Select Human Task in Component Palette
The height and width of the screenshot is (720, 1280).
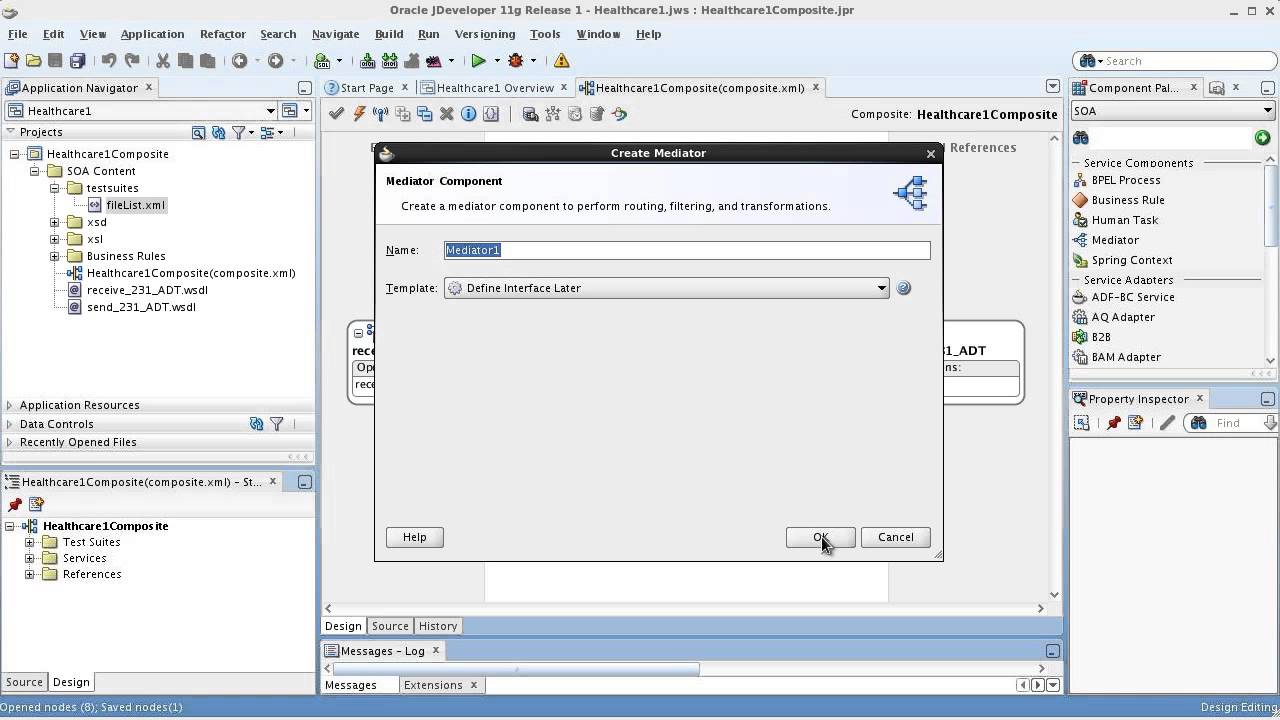(1125, 220)
